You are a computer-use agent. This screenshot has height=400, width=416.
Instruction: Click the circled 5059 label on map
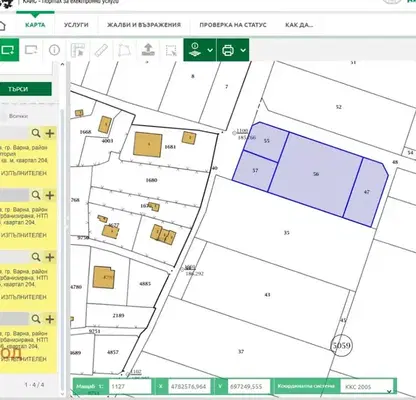pos(341,345)
